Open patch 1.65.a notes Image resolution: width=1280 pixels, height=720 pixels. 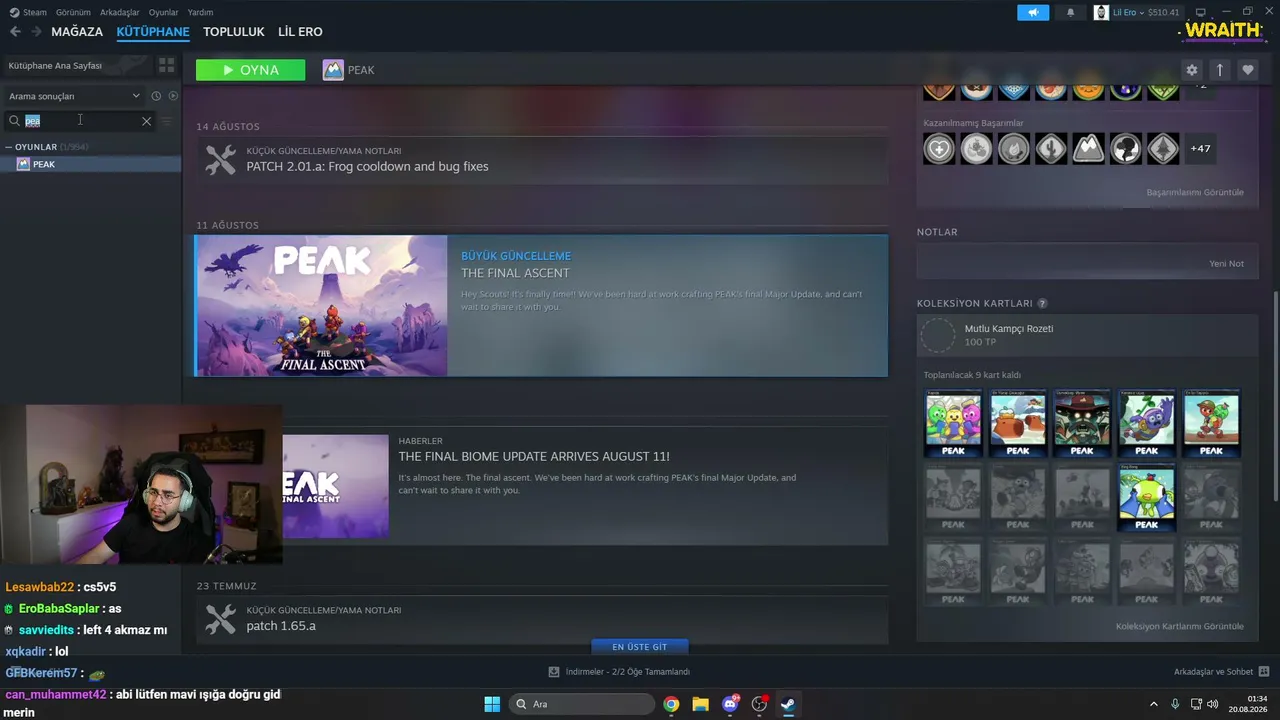[x=541, y=620]
